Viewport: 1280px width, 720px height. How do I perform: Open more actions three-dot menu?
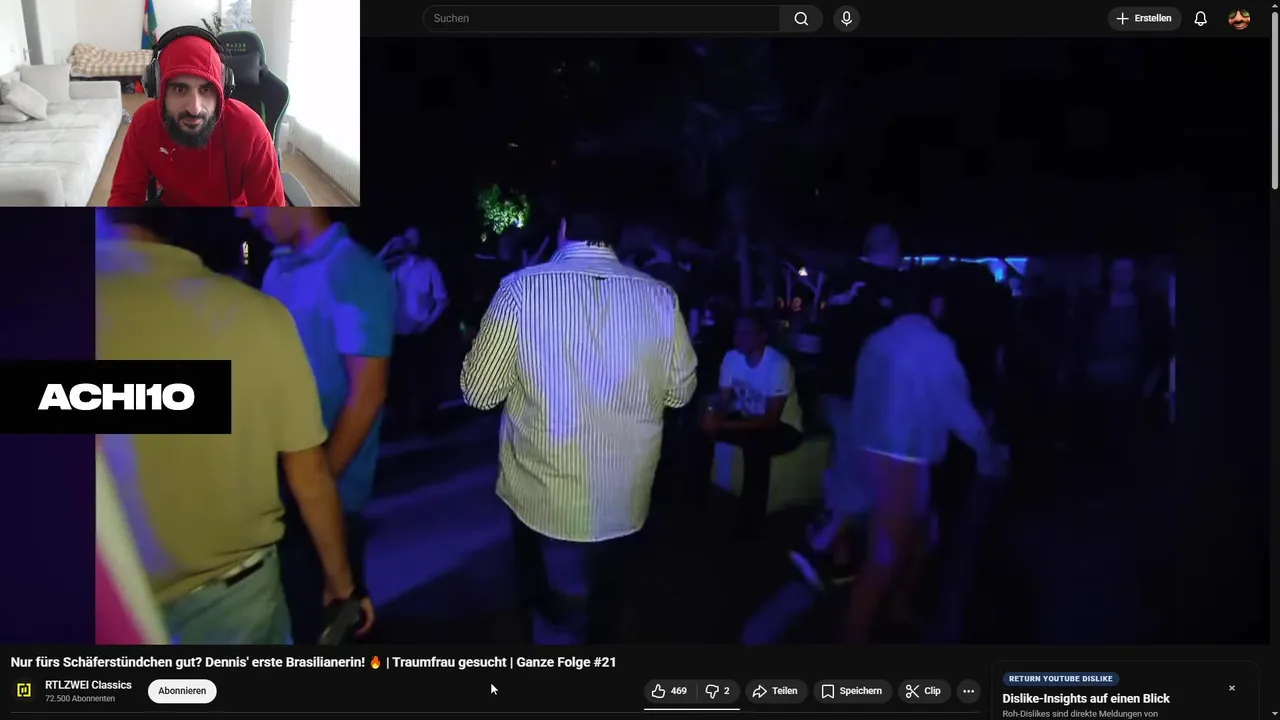pyautogui.click(x=968, y=691)
